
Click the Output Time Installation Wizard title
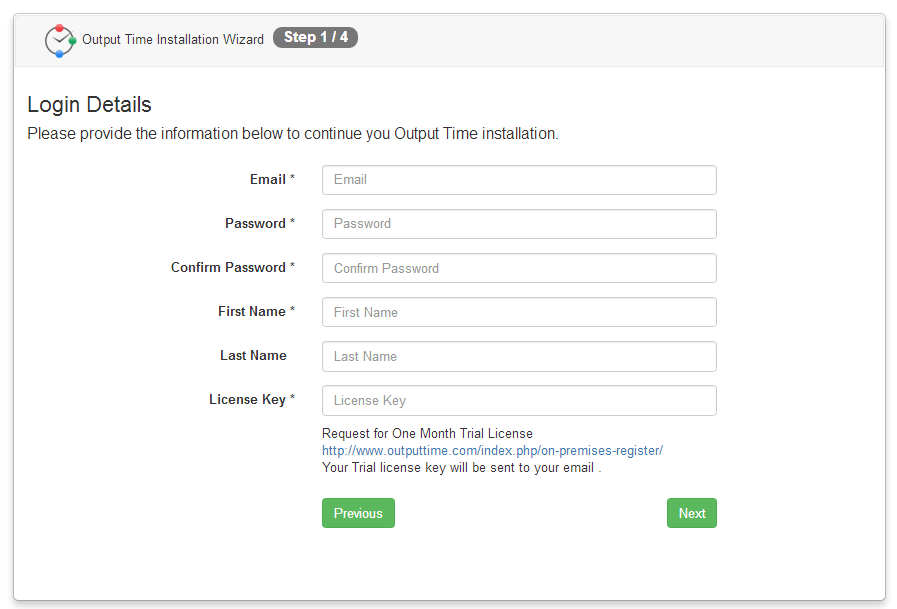coord(173,39)
